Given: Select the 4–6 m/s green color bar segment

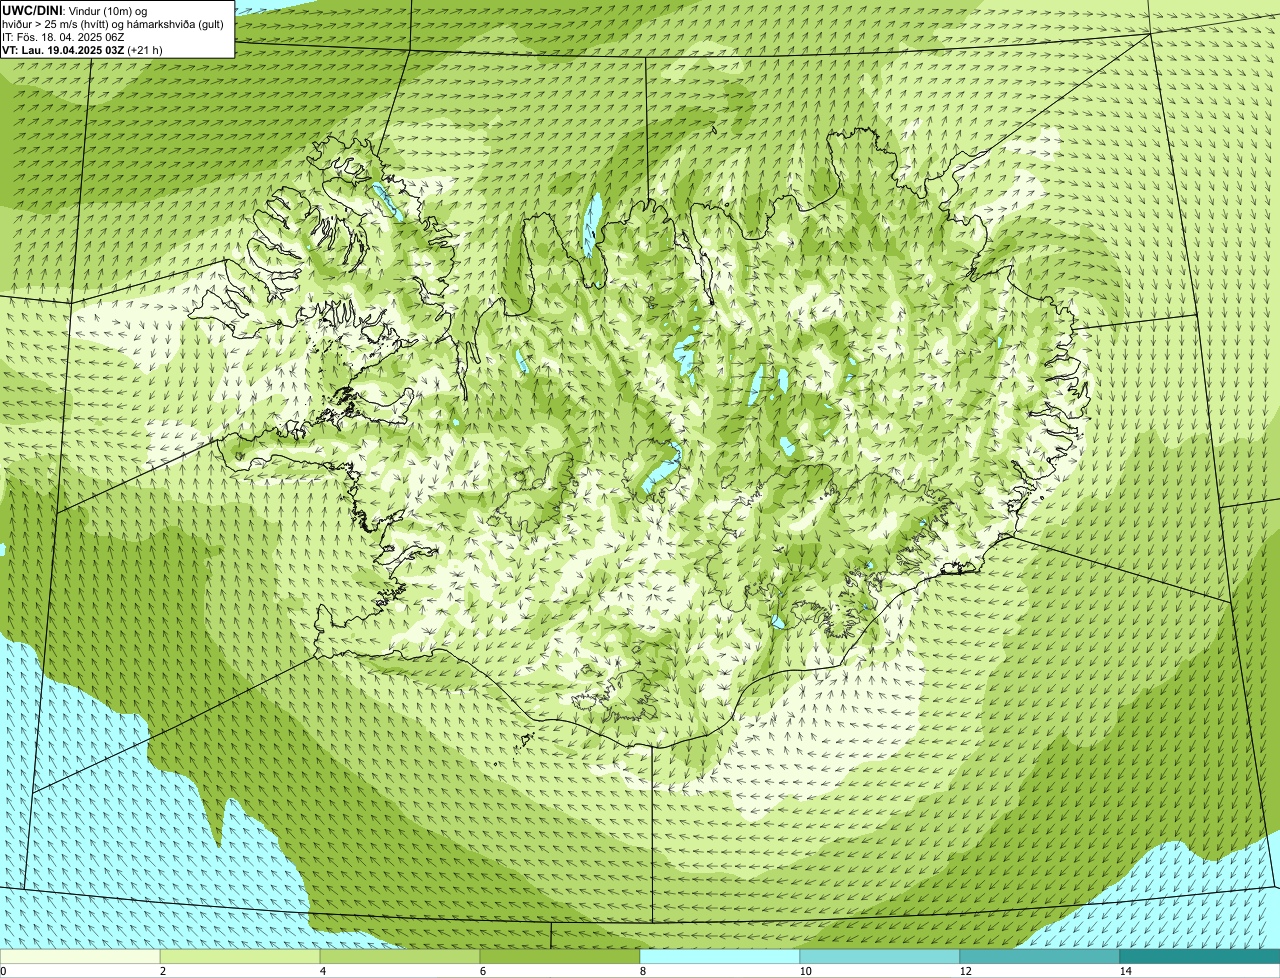Looking at the screenshot, I should pyautogui.click(x=400, y=956).
